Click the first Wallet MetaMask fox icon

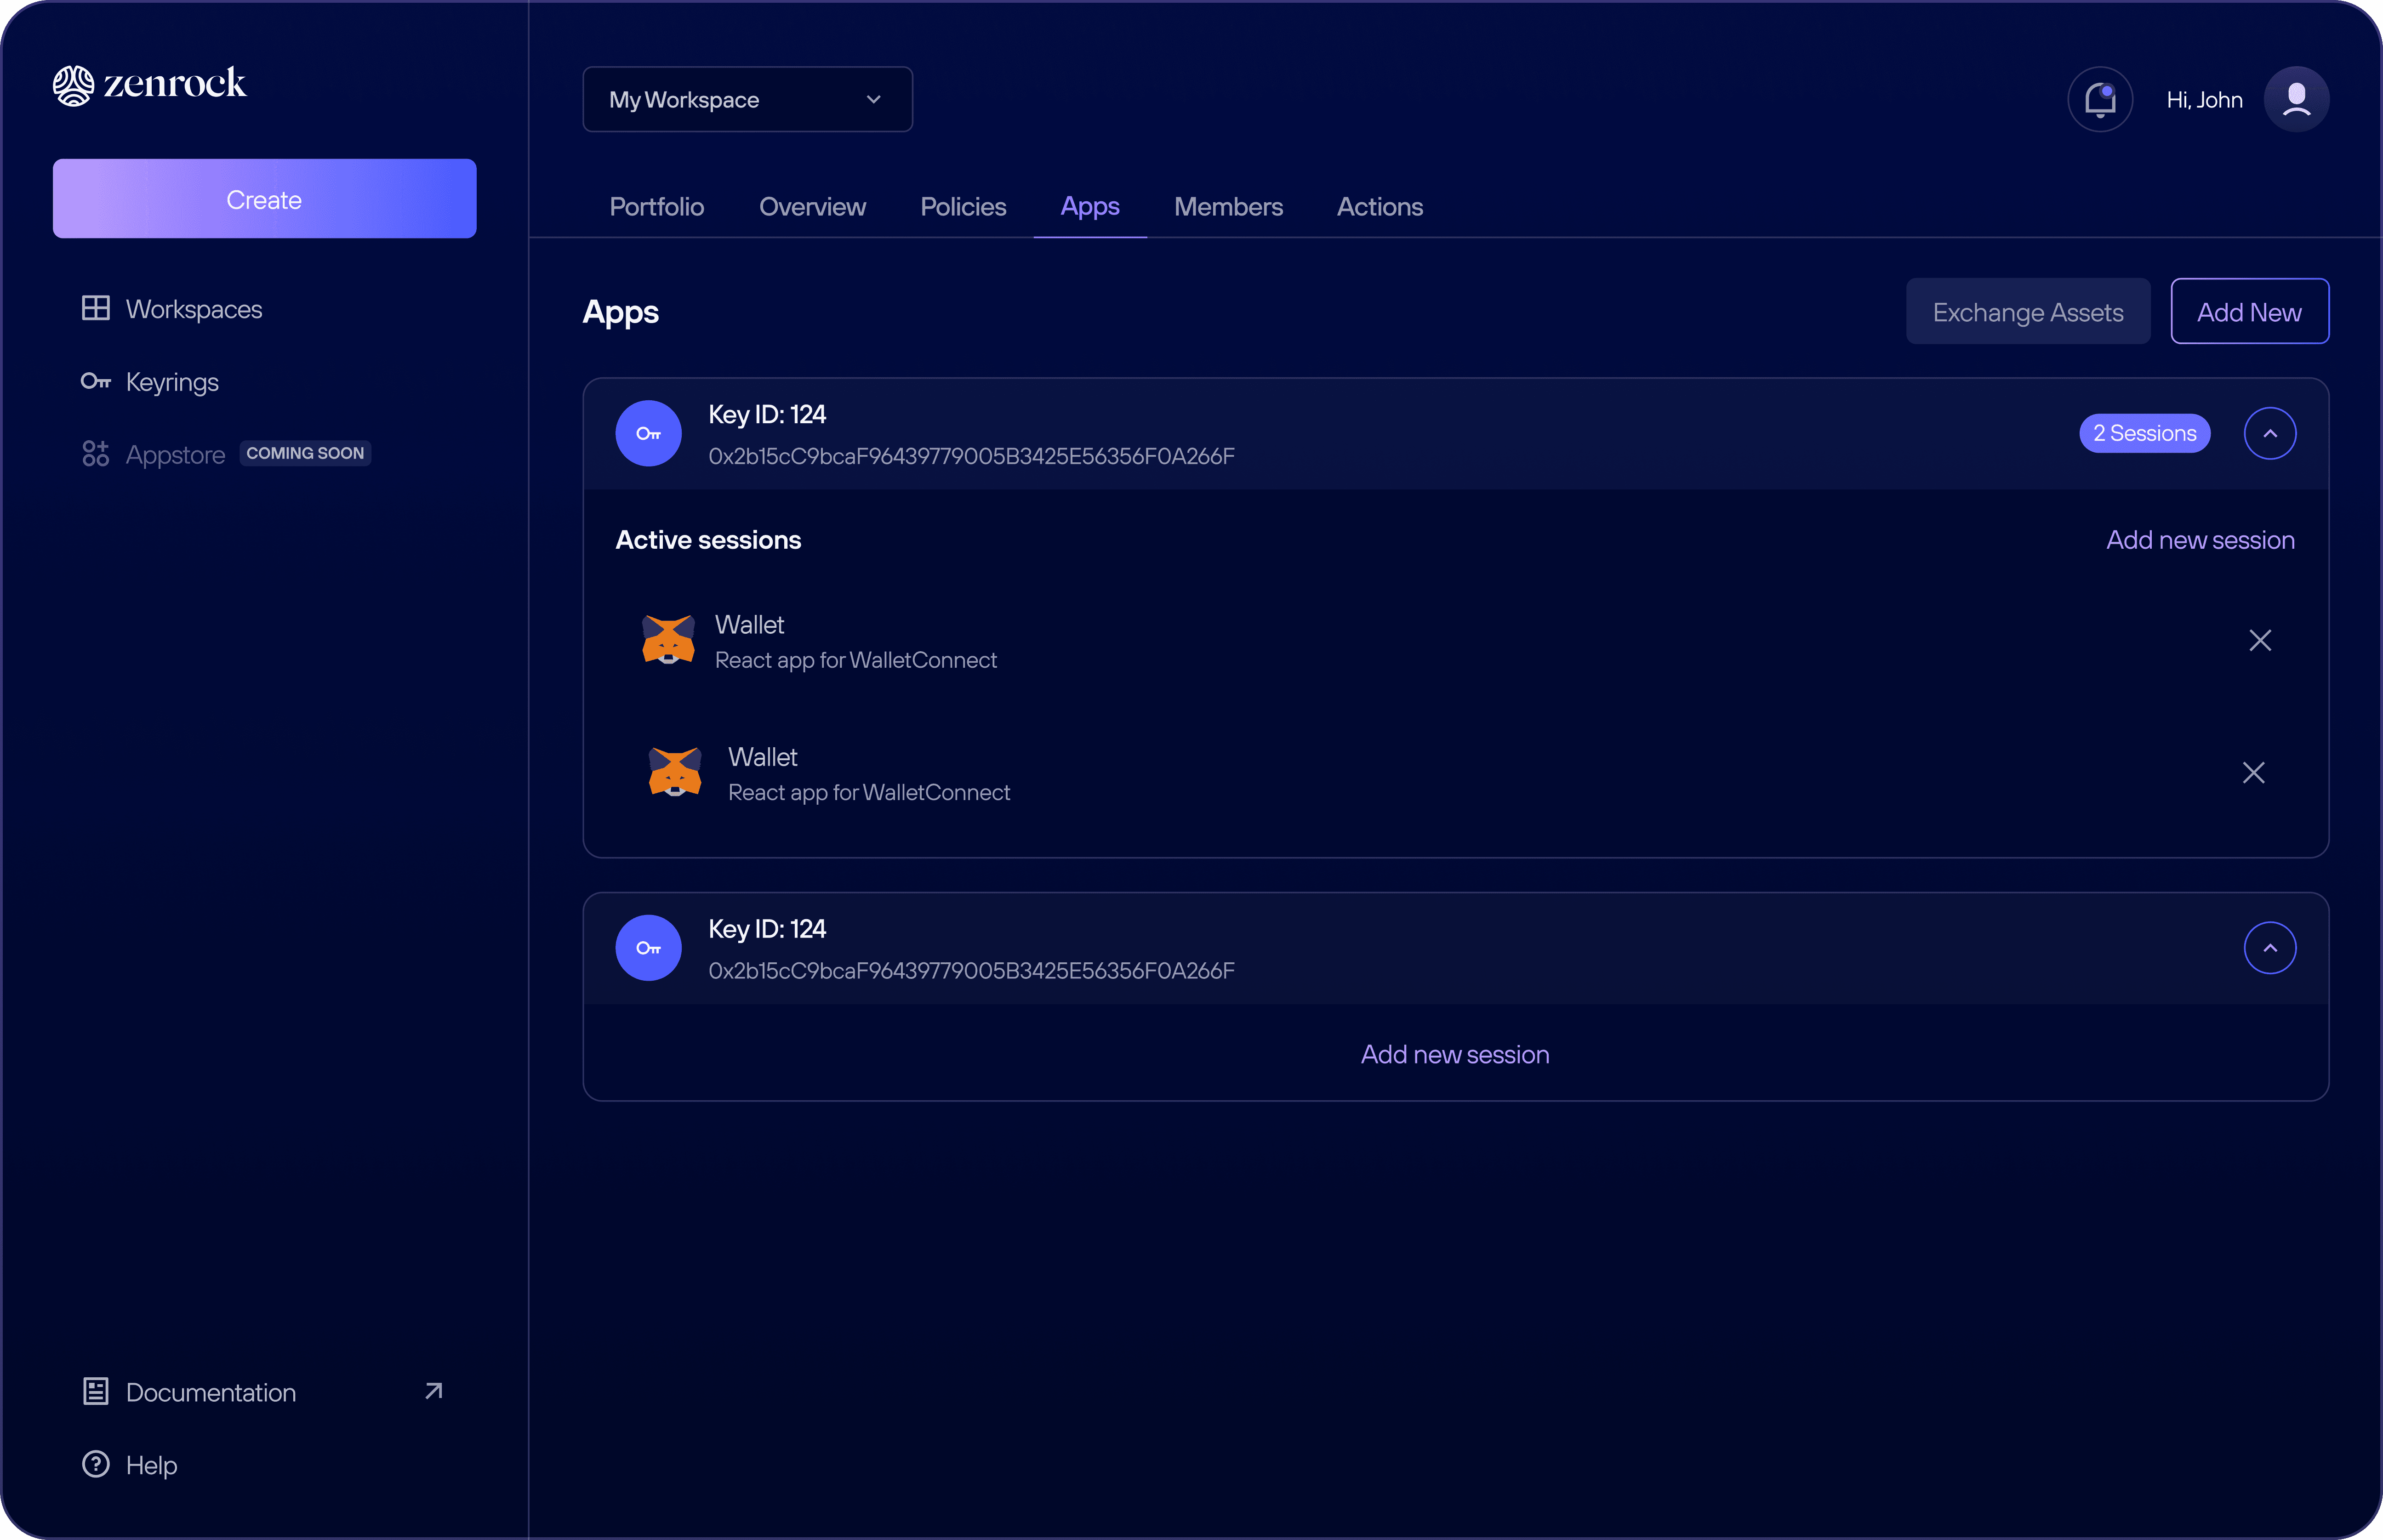(x=668, y=640)
